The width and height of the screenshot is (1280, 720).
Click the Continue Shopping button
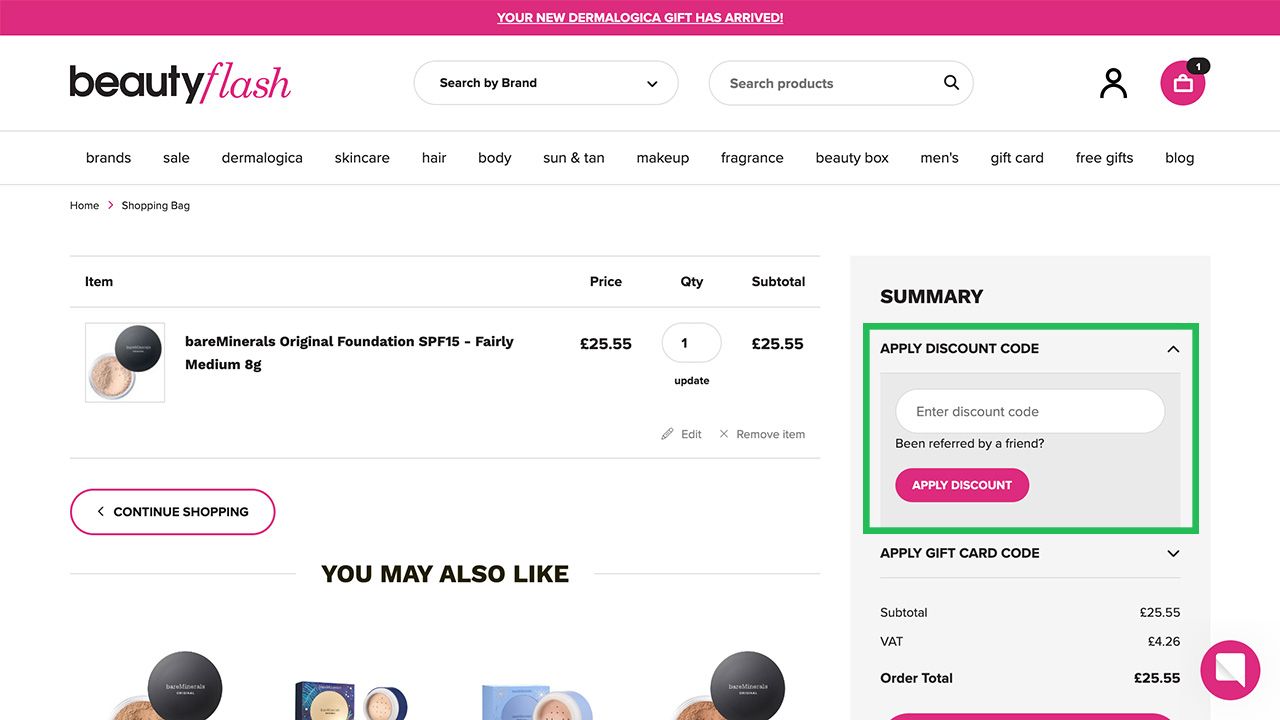(172, 511)
